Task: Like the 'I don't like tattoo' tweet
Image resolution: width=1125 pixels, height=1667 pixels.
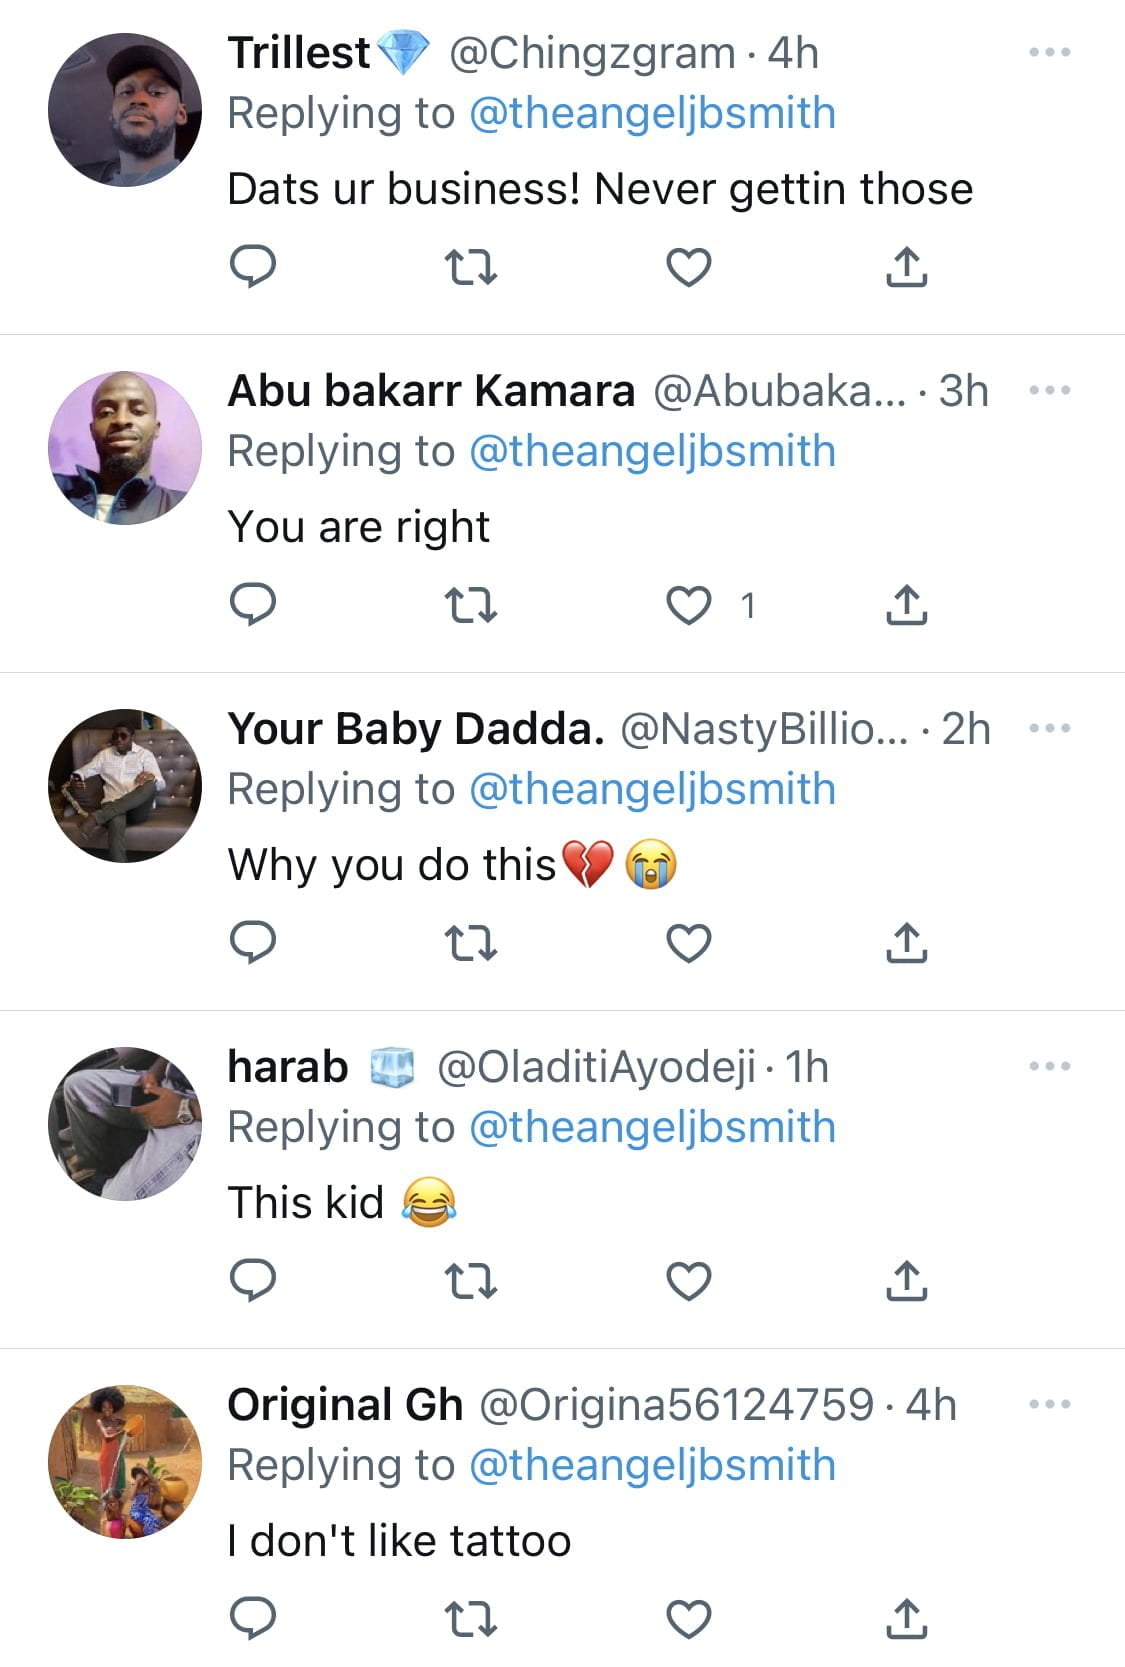Action: pyautogui.click(x=689, y=1619)
